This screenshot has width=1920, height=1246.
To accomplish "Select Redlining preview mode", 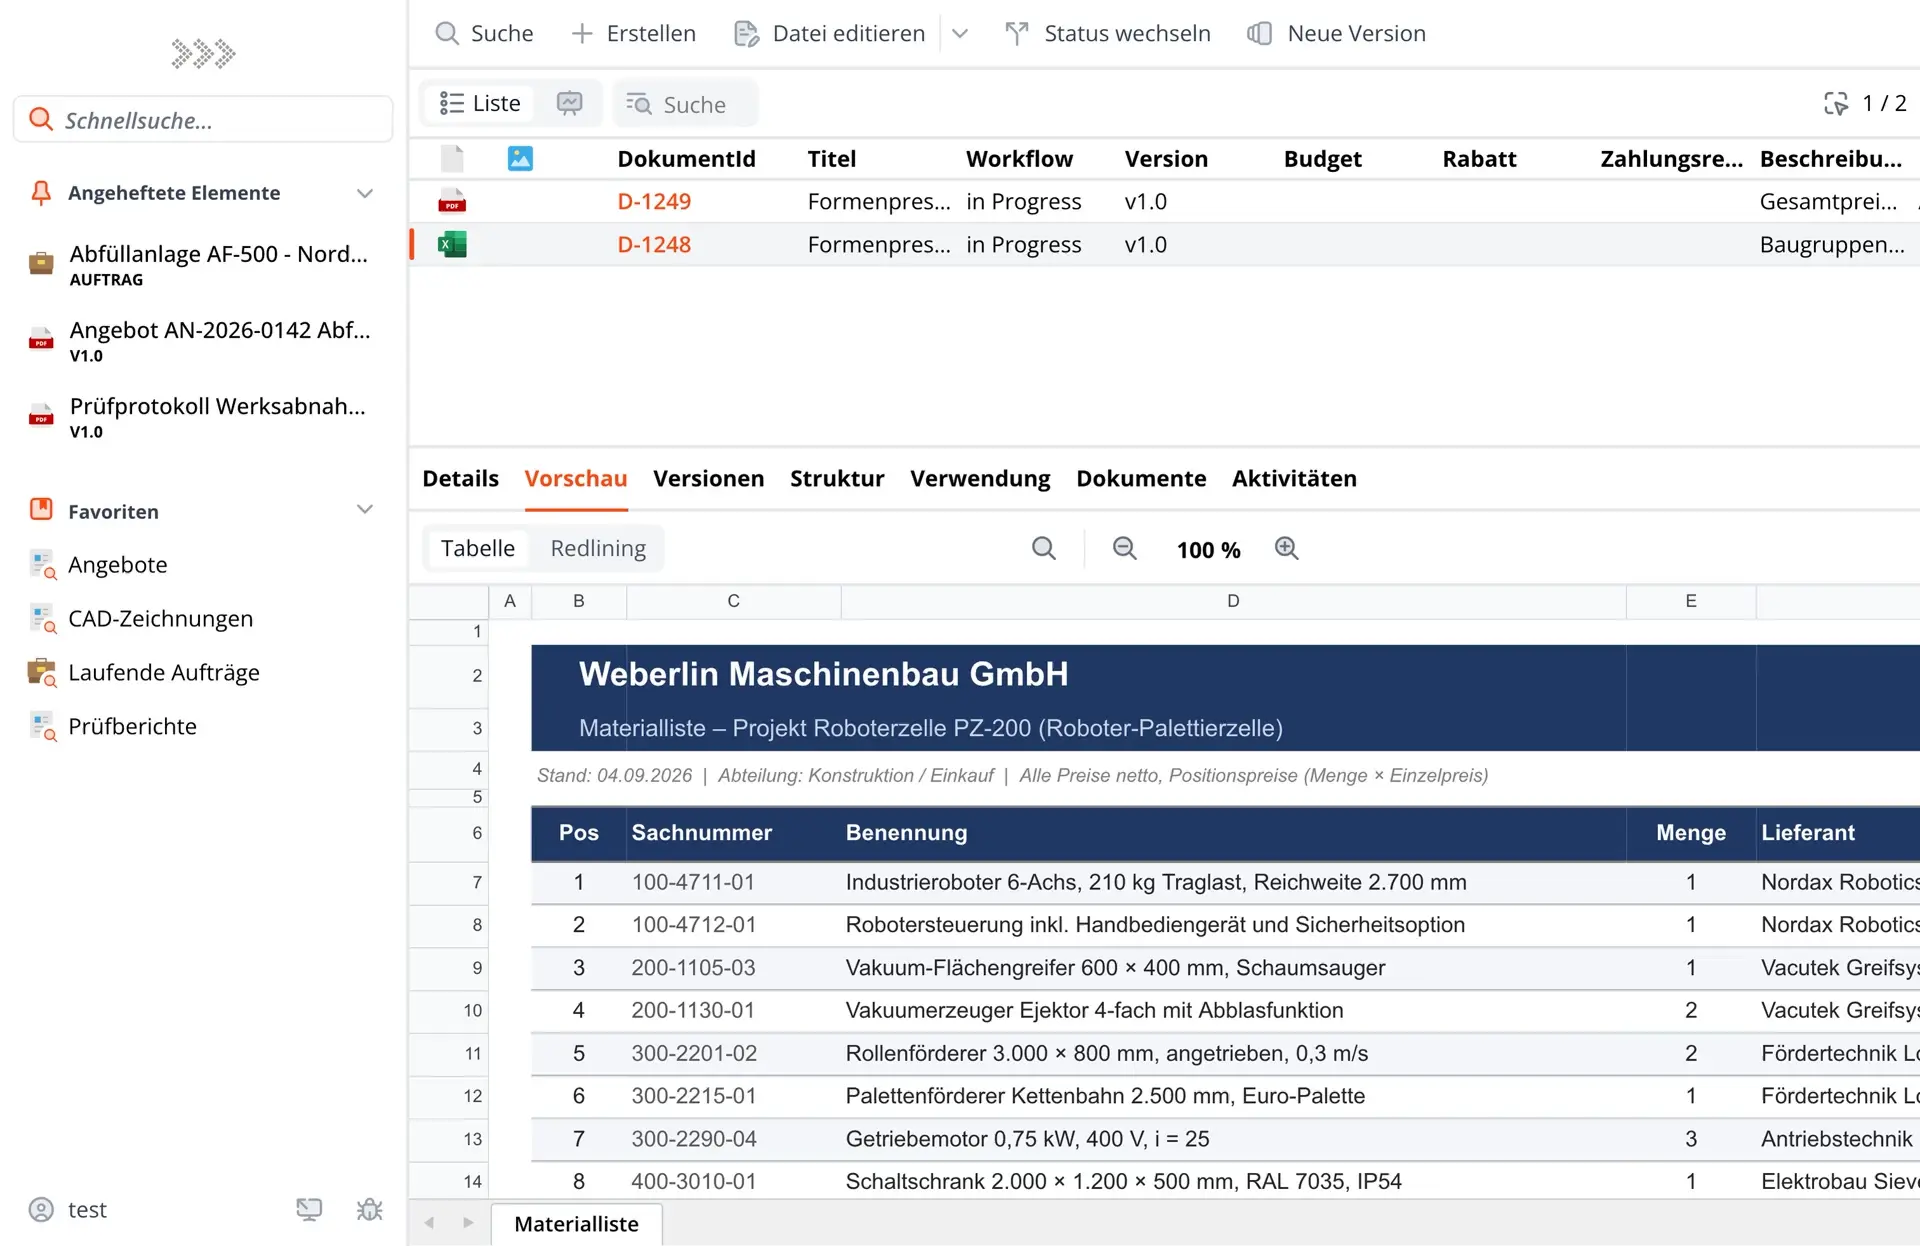I will [x=598, y=548].
